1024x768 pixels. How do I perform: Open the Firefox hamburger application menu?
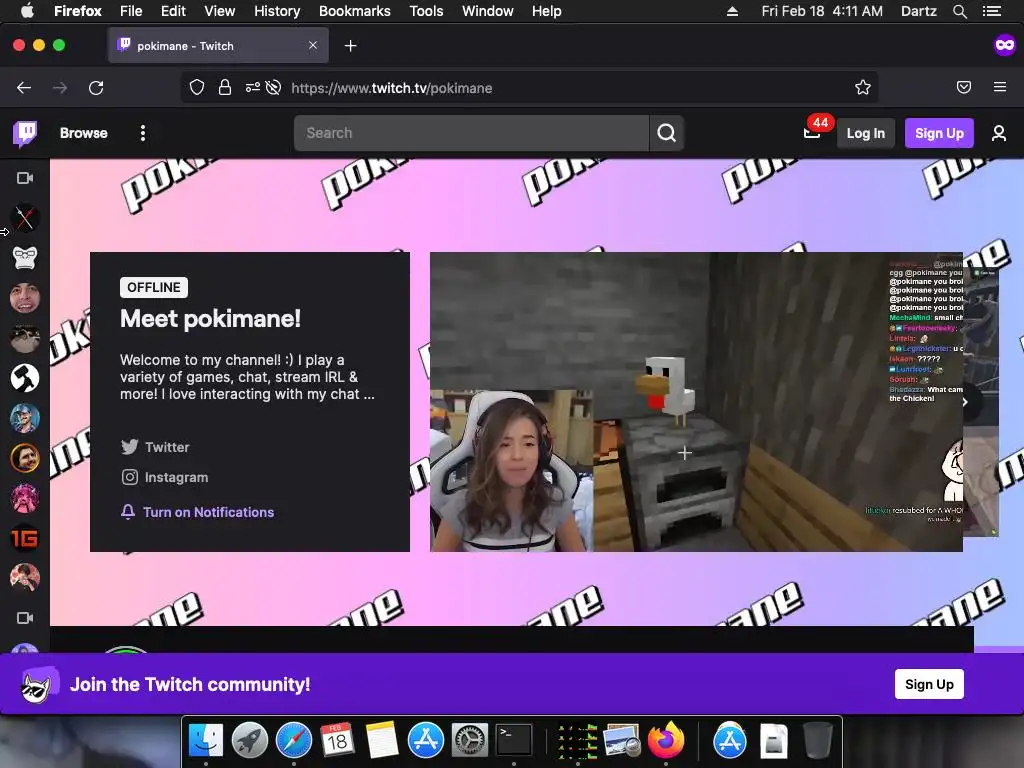[x=1000, y=87]
